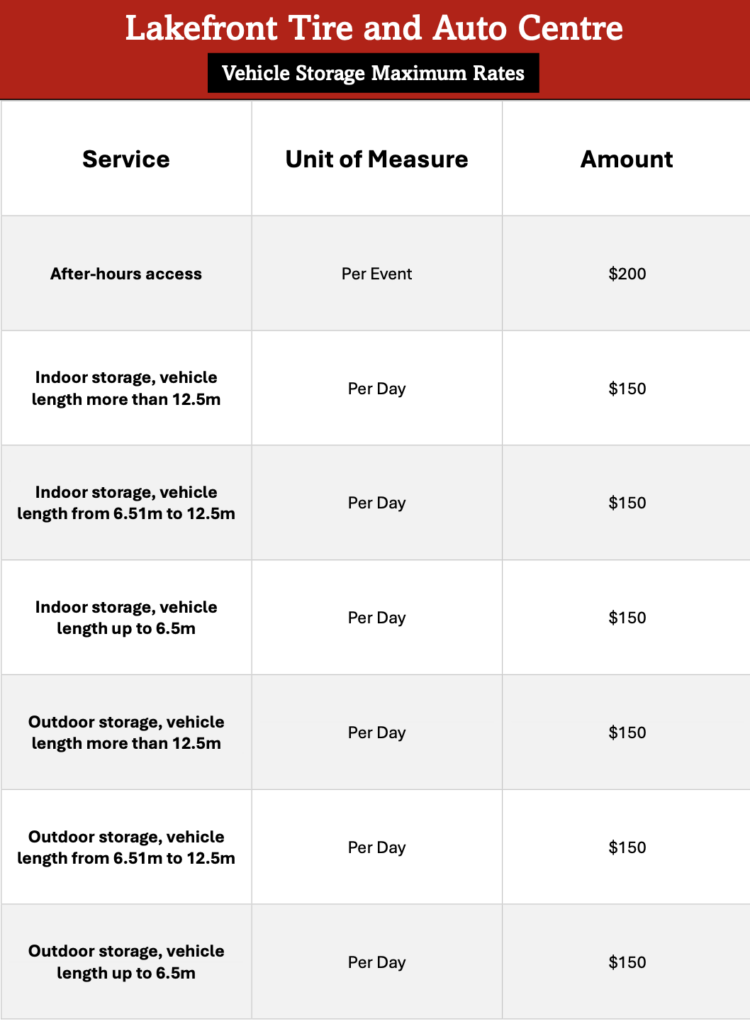
Task: Select the $200 amount cell
Action: click(627, 273)
